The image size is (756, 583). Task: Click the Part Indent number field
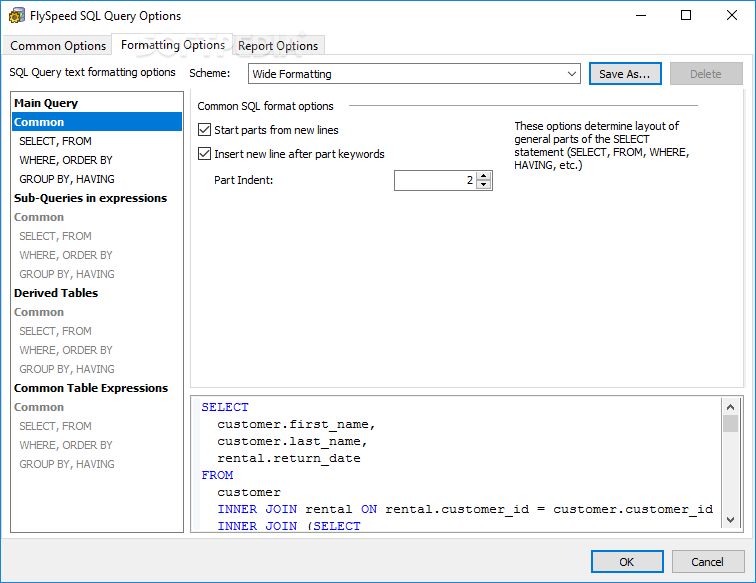click(x=435, y=180)
